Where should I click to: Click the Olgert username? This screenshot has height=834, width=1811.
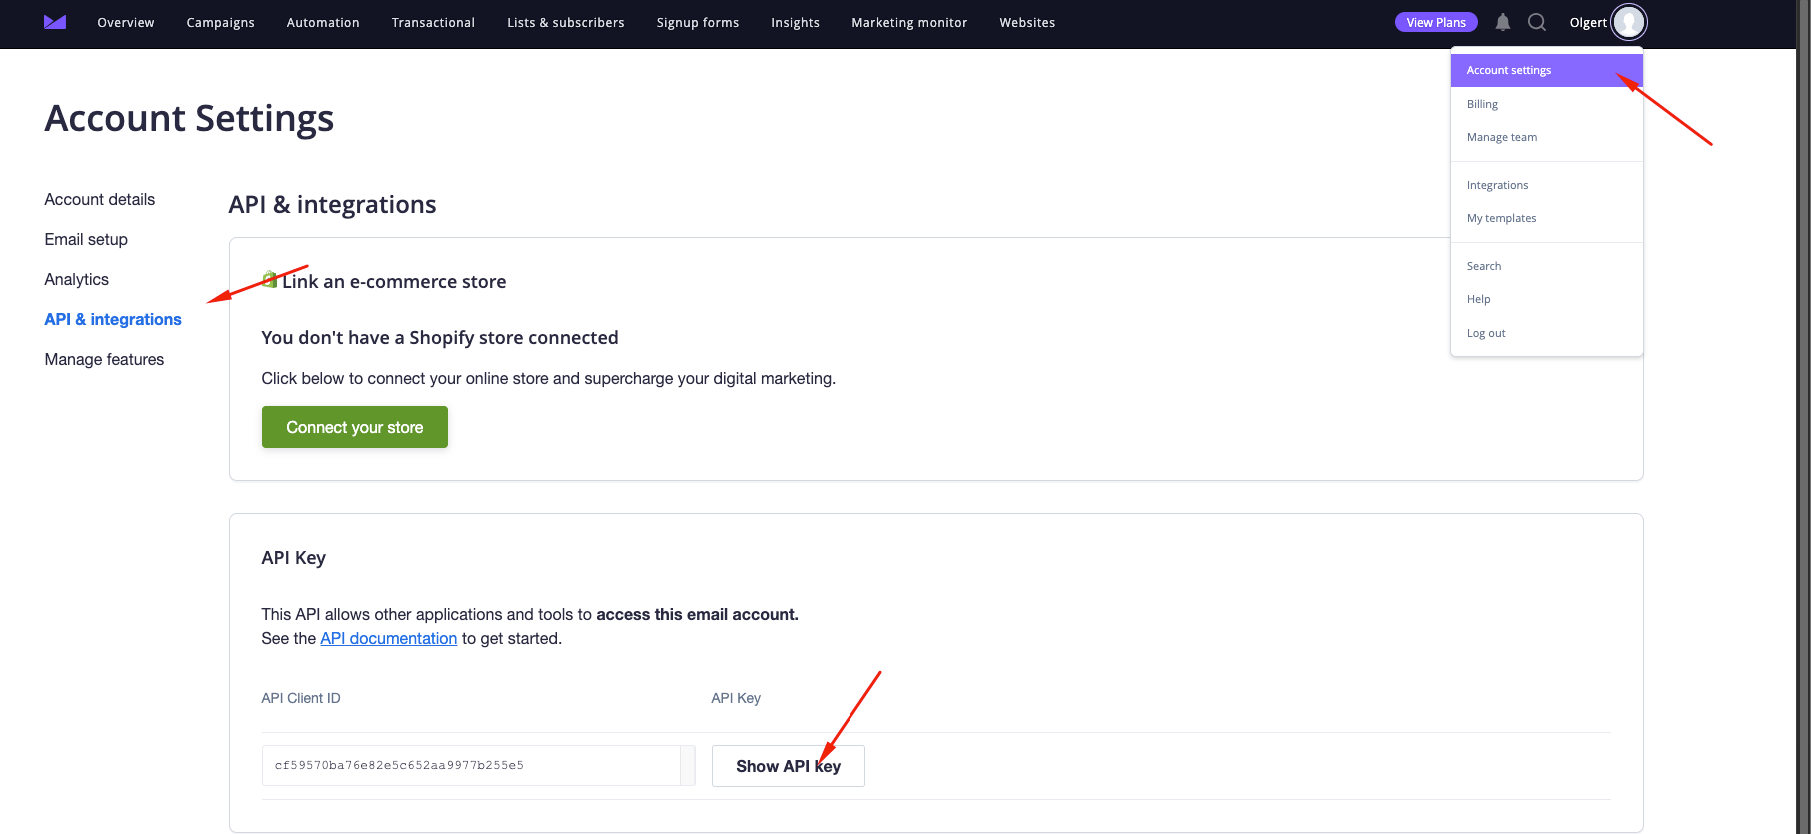tap(1588, 22)
